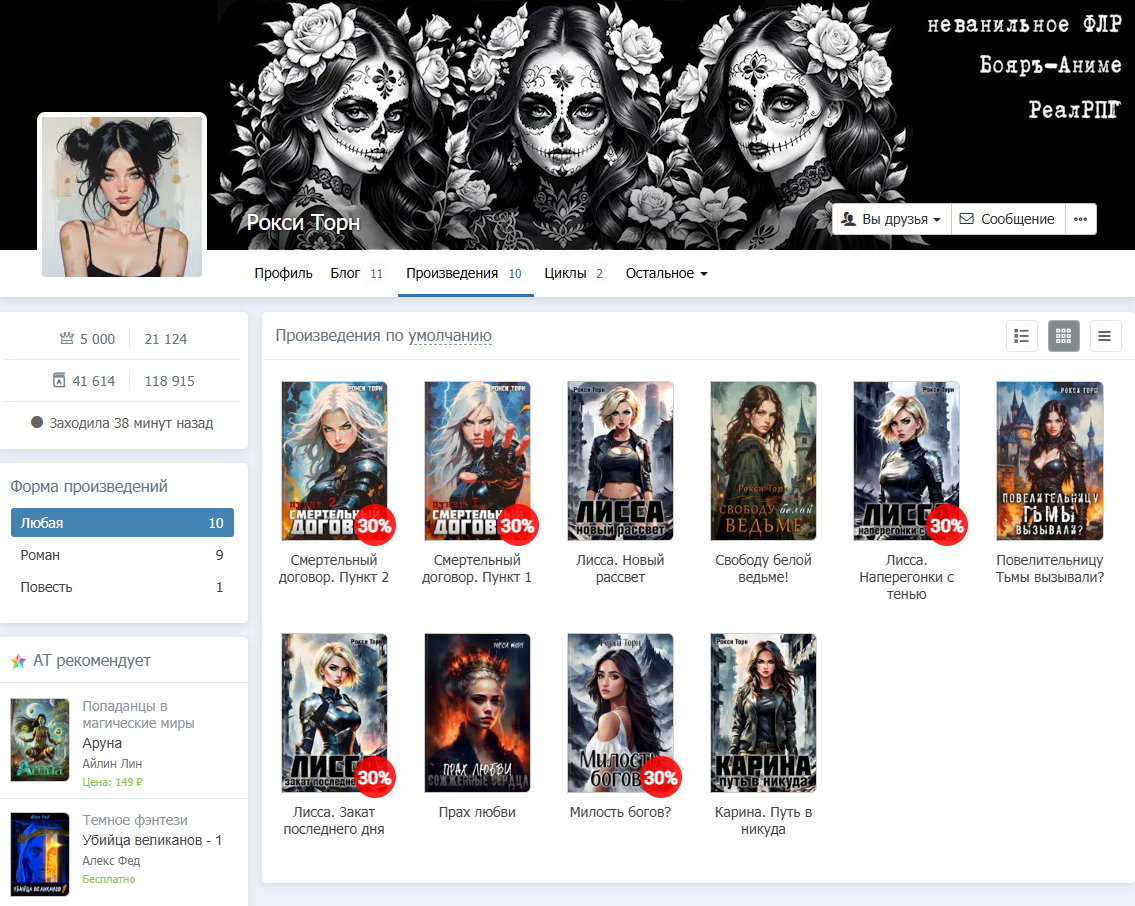Filter works by Роман form
Viewport: 1135px width, 906px height.
pyautogui.click(x=122, y=555)
